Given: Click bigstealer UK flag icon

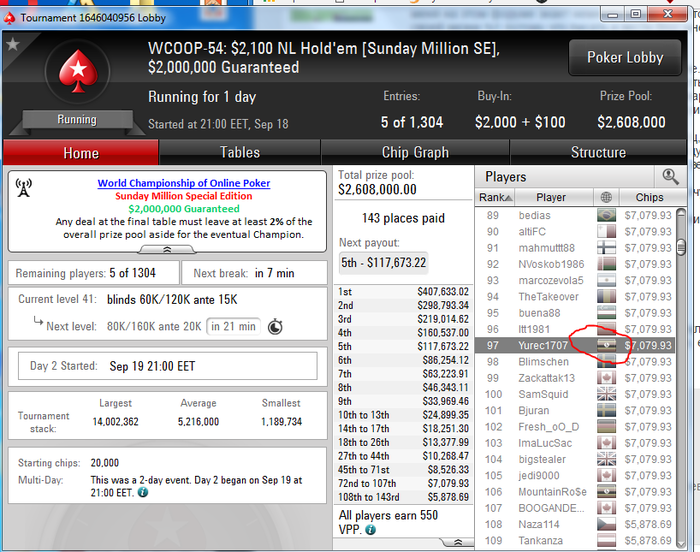Looking at the screenshot, I should tap(606, 459).
